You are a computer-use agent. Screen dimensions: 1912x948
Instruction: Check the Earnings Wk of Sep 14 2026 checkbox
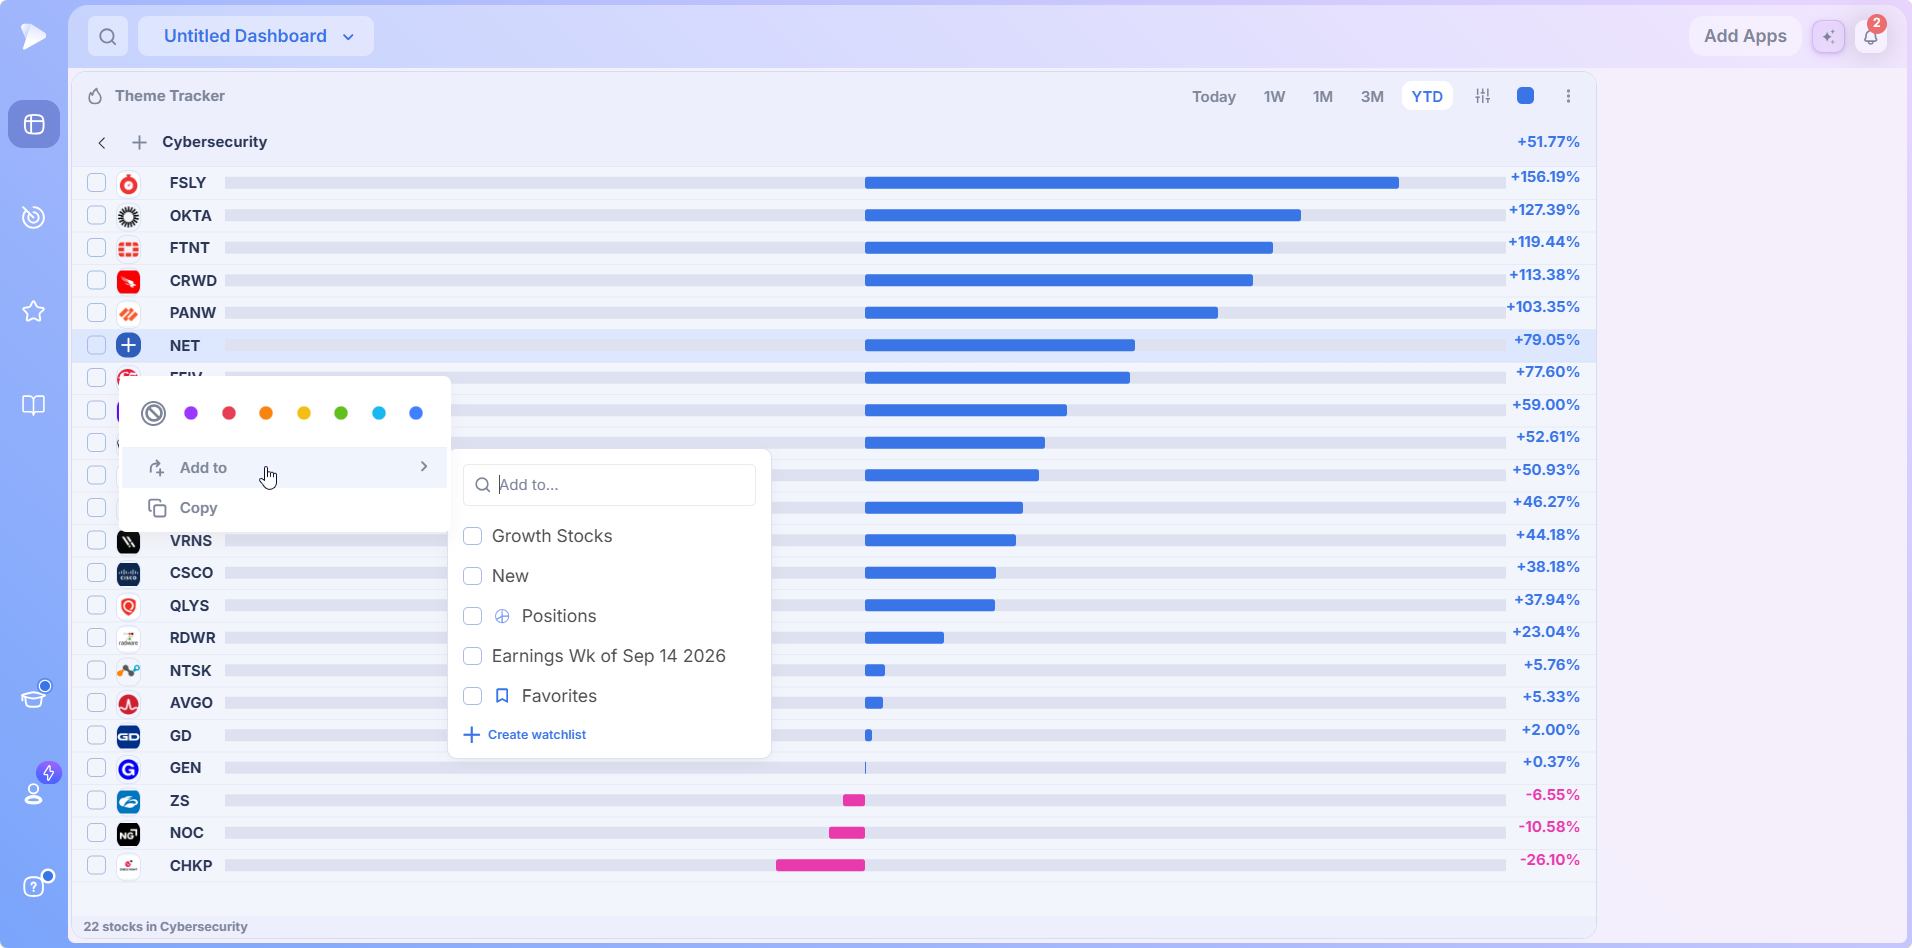pyautogui.click(x=473, y=656)
